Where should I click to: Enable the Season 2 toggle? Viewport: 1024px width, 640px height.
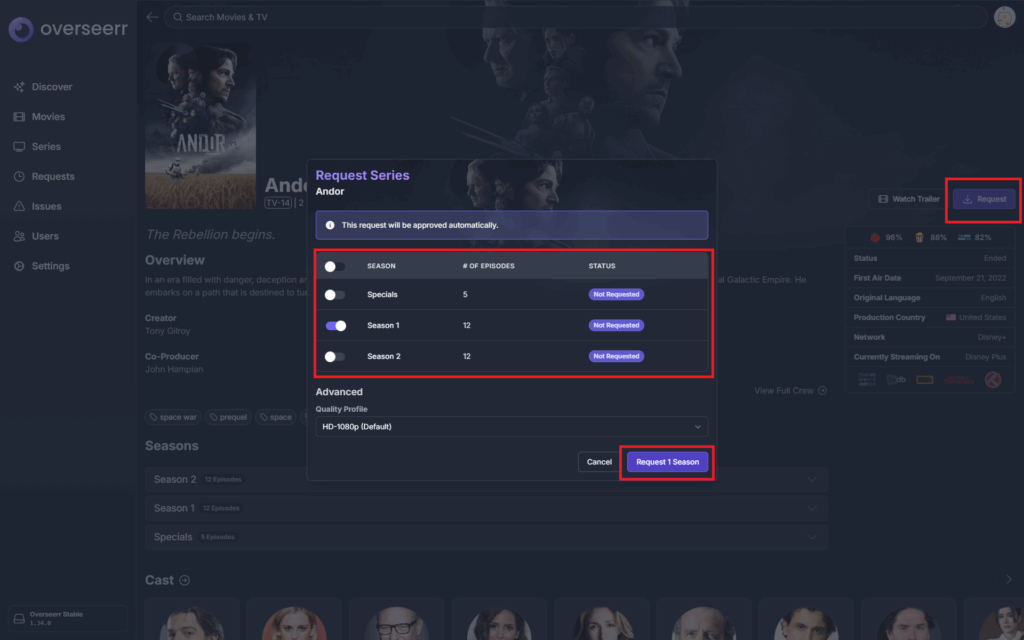click(334, 357)
